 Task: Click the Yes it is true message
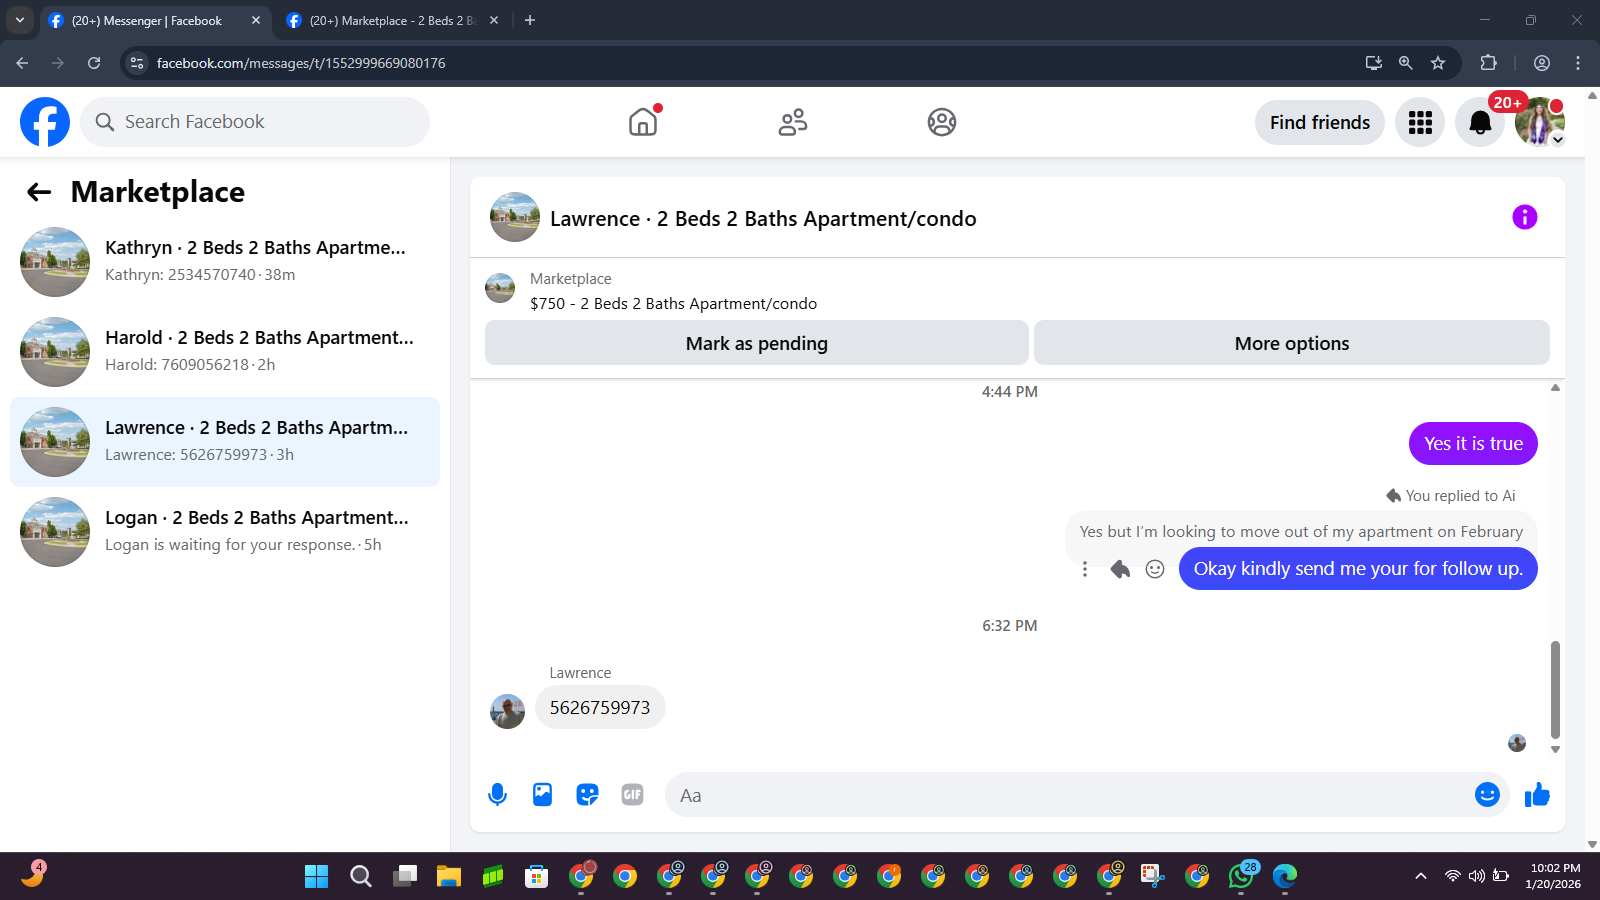tap(1473, 443)
